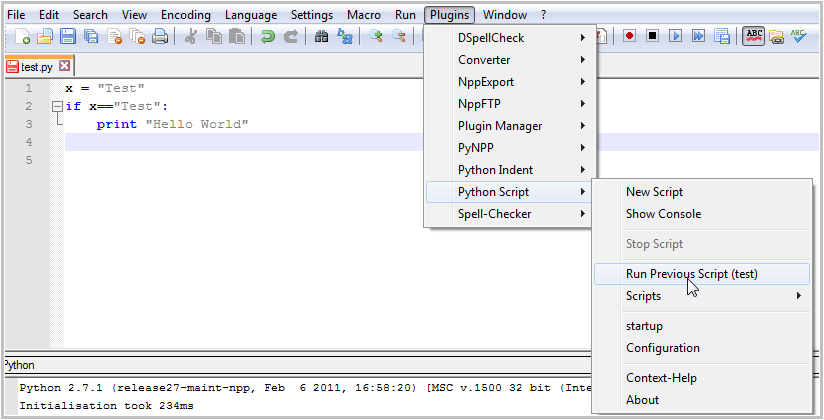Expand the Python Indent submenu
The width and height of the screenshot is (824, 420).
[510, 170]
